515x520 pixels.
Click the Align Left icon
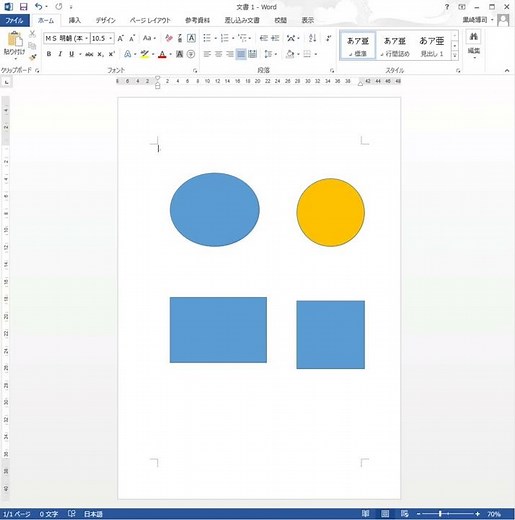(207, 54)
